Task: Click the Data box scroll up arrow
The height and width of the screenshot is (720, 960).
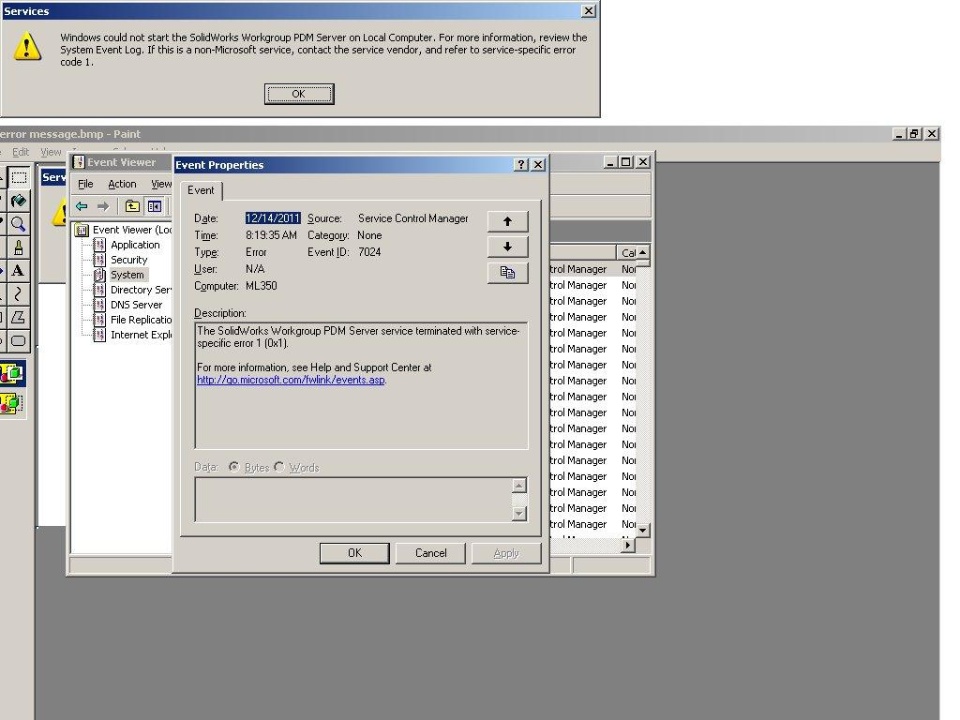Action: 519,486
